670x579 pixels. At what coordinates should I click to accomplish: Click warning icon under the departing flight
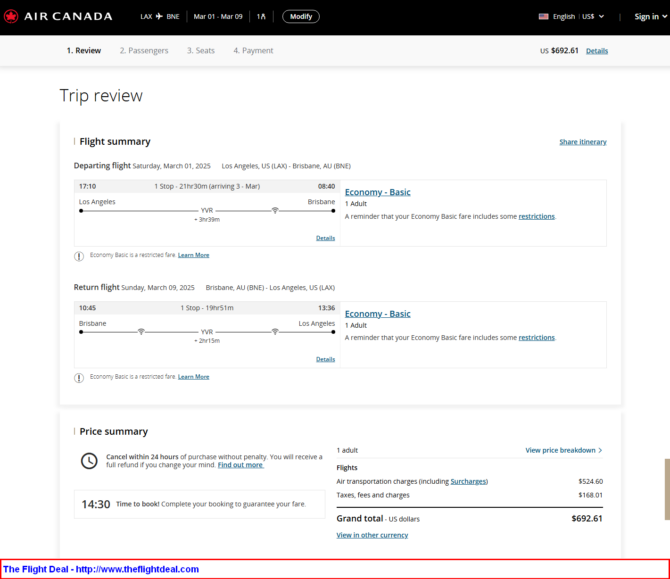click(x=79, y=255)
